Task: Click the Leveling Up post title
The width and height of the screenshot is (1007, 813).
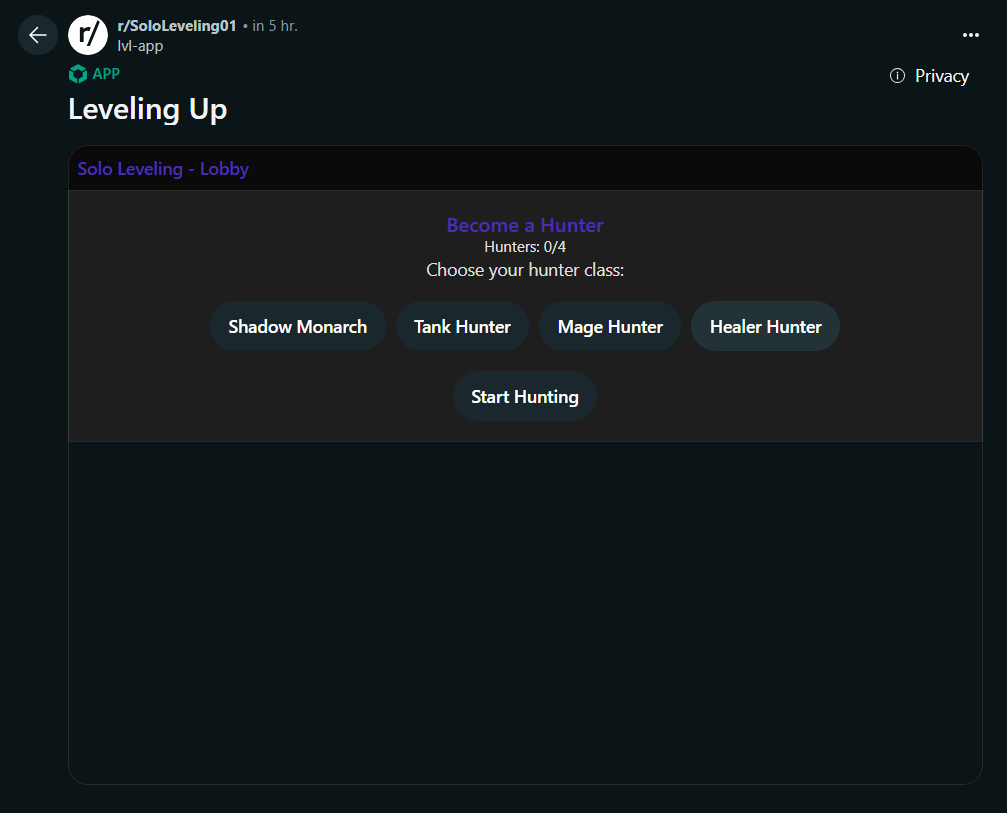Action: pyautogui.click(x=148, y=109)
